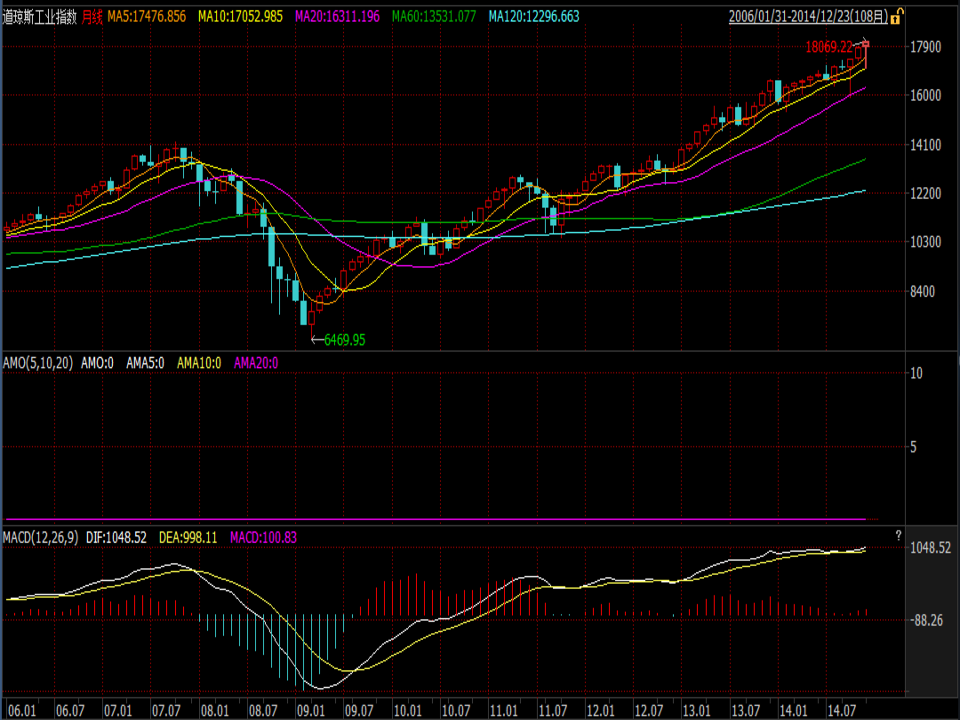Click the 14.07 time axis marker
The height and width of the screenshot is (720, 960).
point(842,711)
